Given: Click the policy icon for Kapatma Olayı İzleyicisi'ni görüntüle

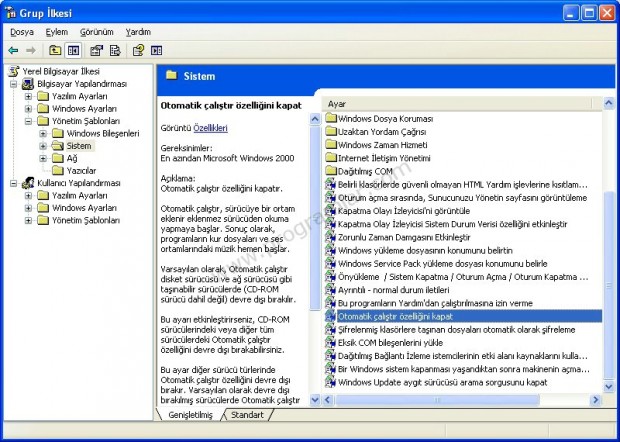Looking at the screenshot, I should (330, 211).
